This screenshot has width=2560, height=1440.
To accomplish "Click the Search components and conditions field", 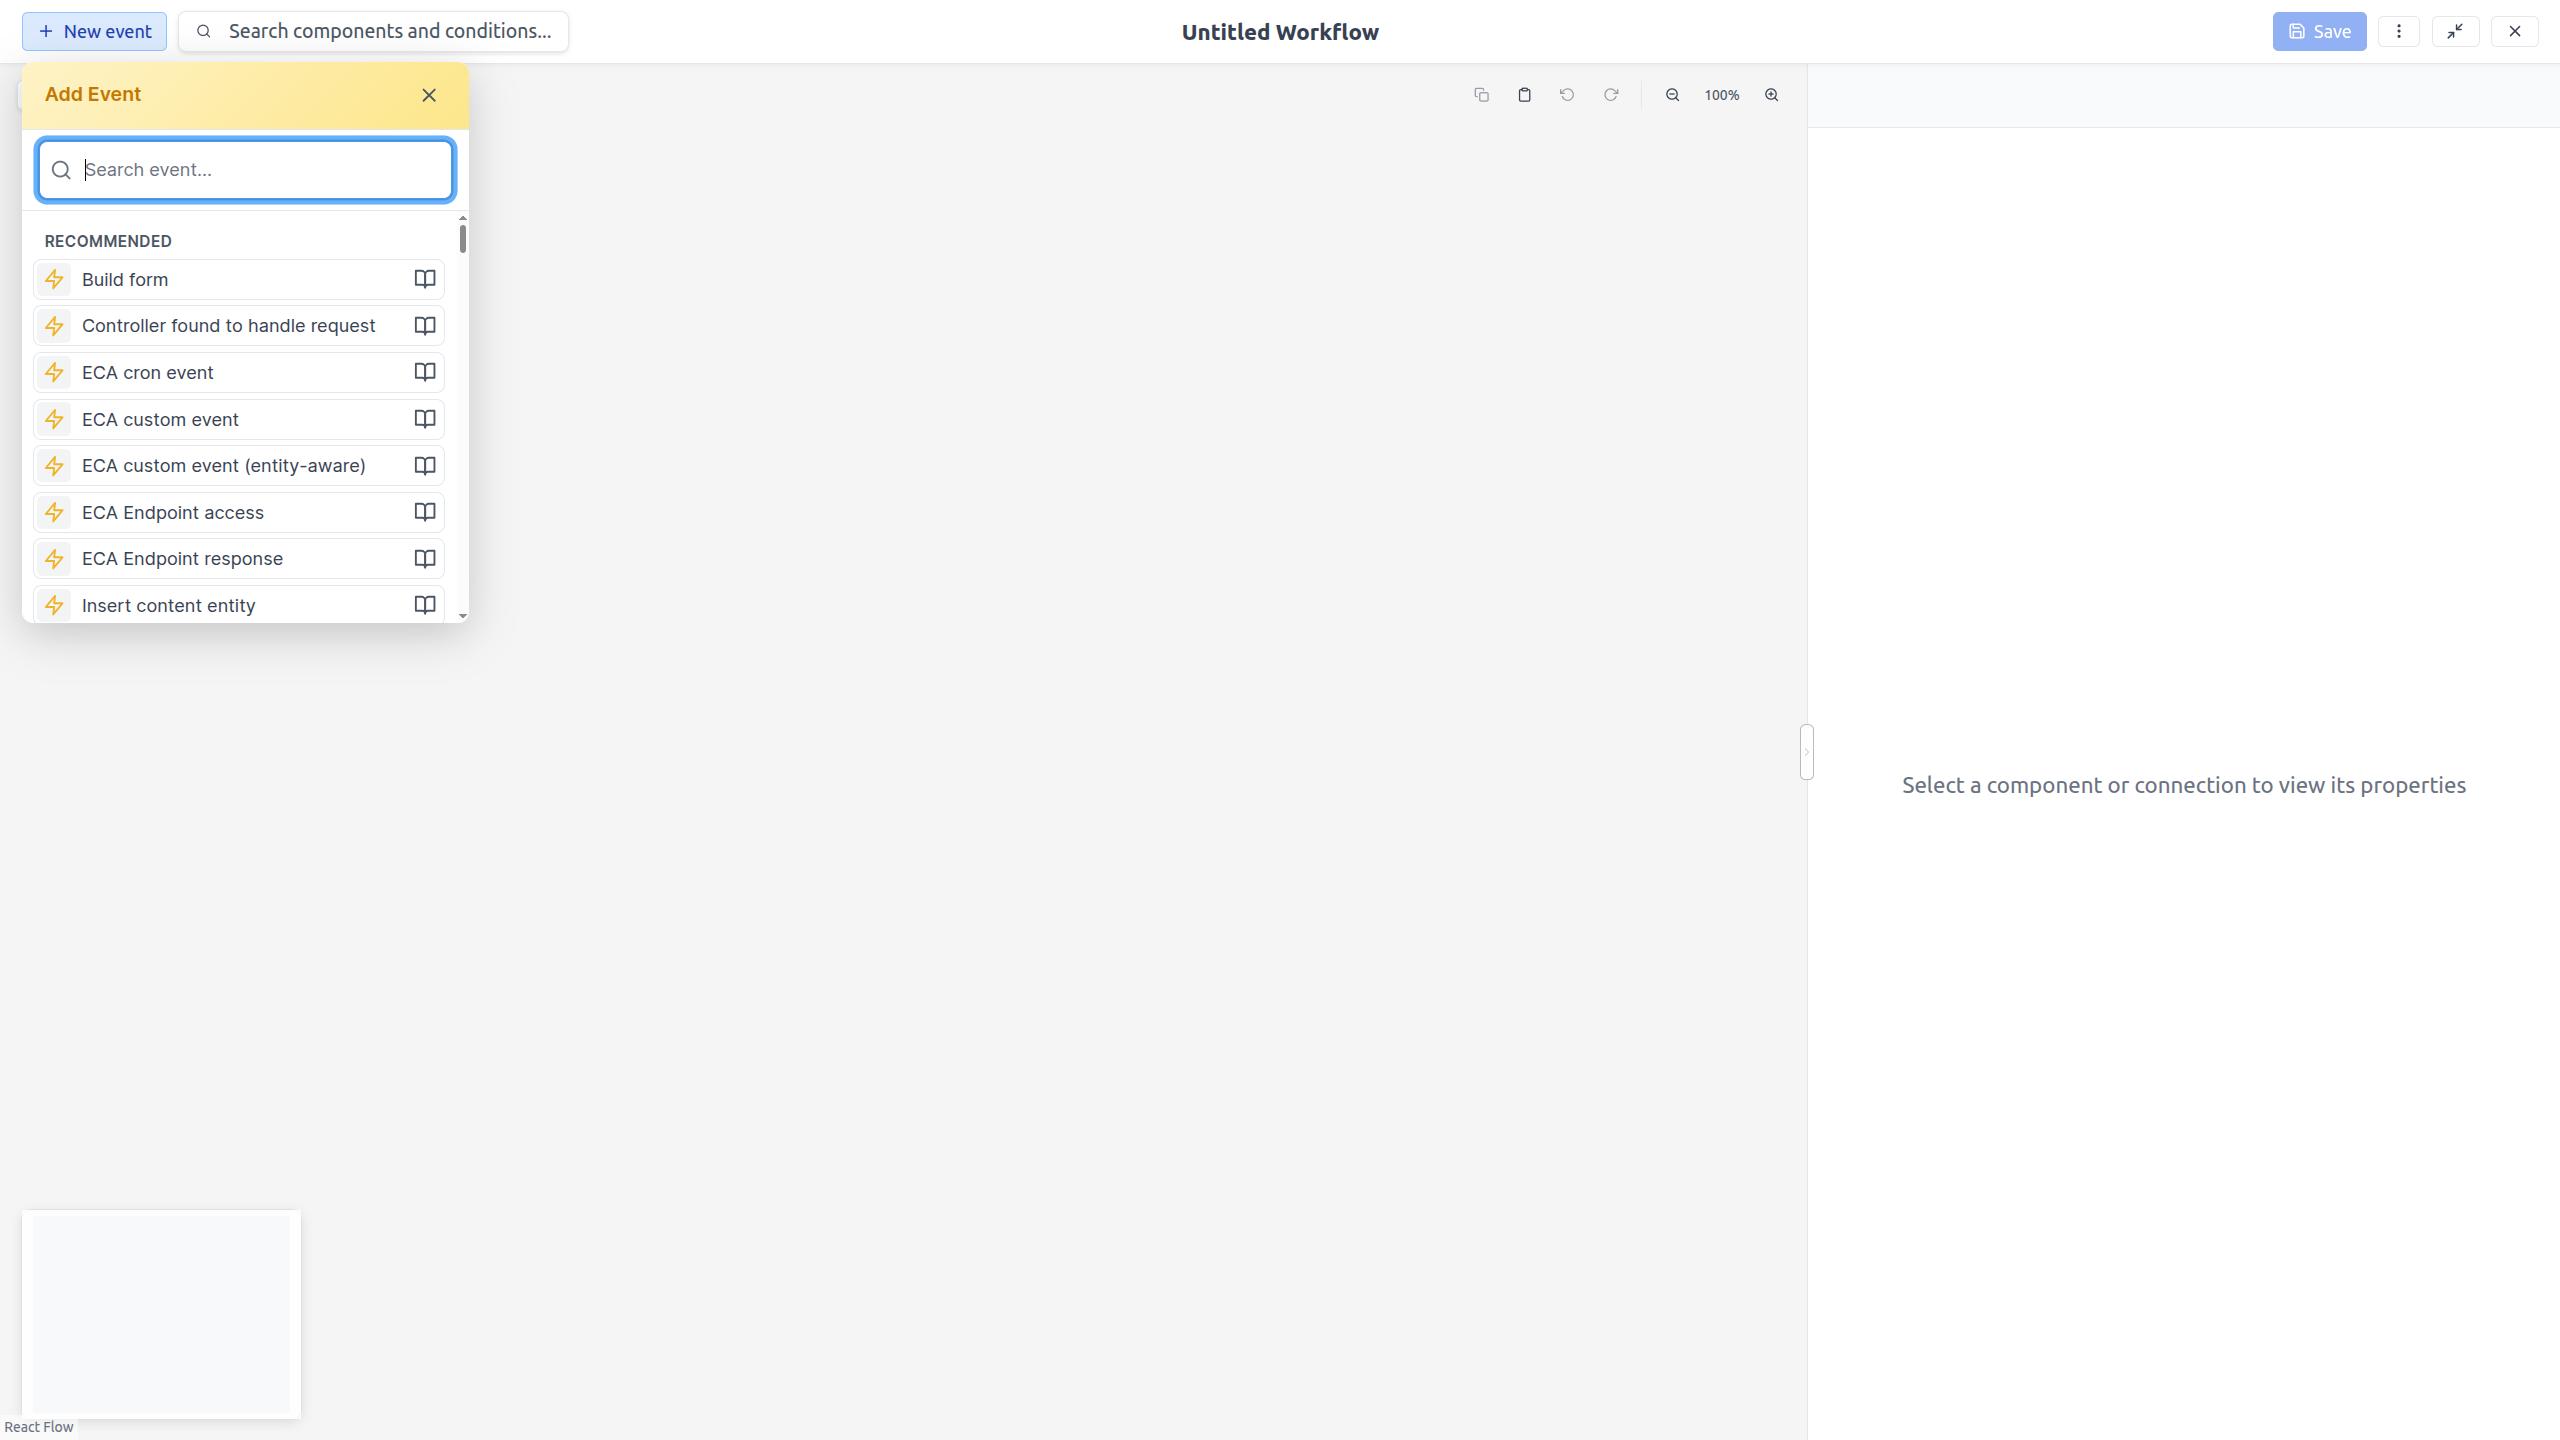I will pos(373,31).
